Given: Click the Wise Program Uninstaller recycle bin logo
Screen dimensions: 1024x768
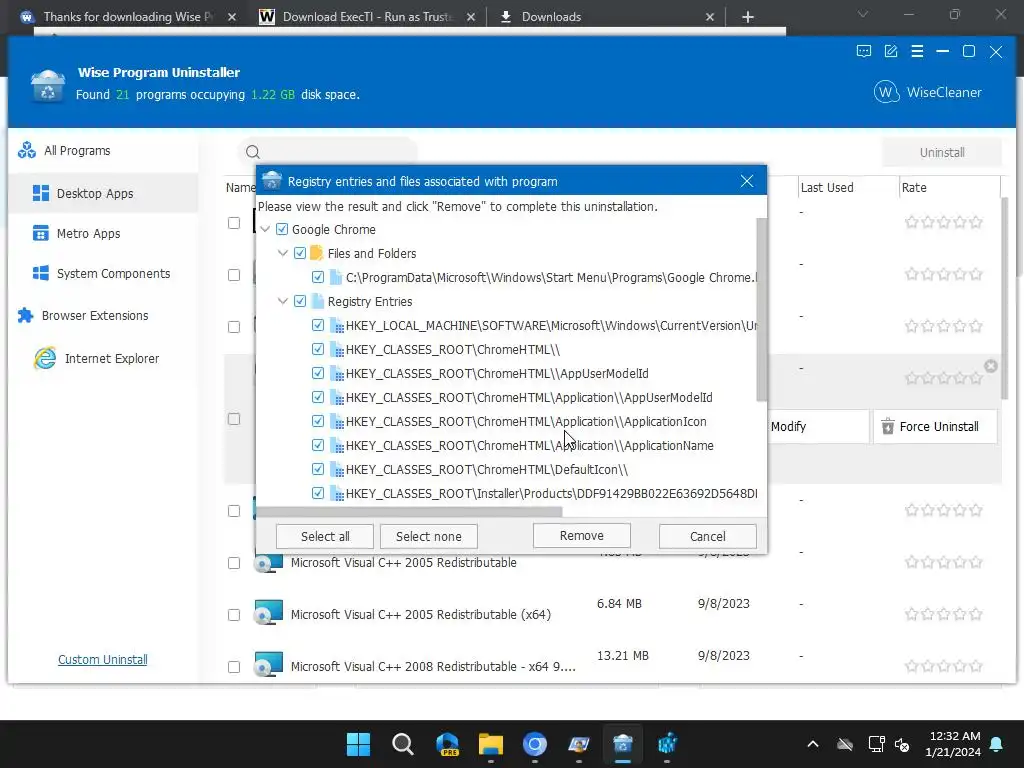Looking at the screenshot, I should tap(48, 86).
